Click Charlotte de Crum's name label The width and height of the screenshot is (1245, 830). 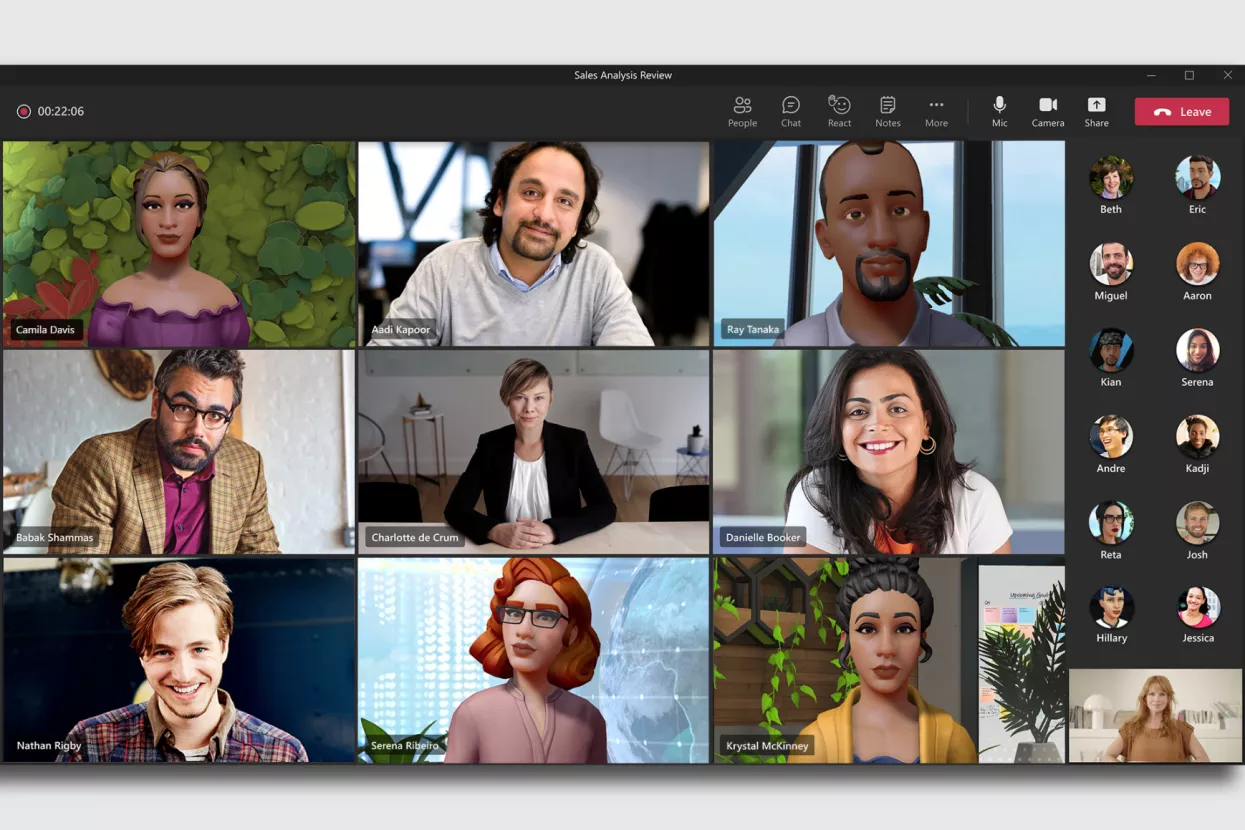pos(415,537)
